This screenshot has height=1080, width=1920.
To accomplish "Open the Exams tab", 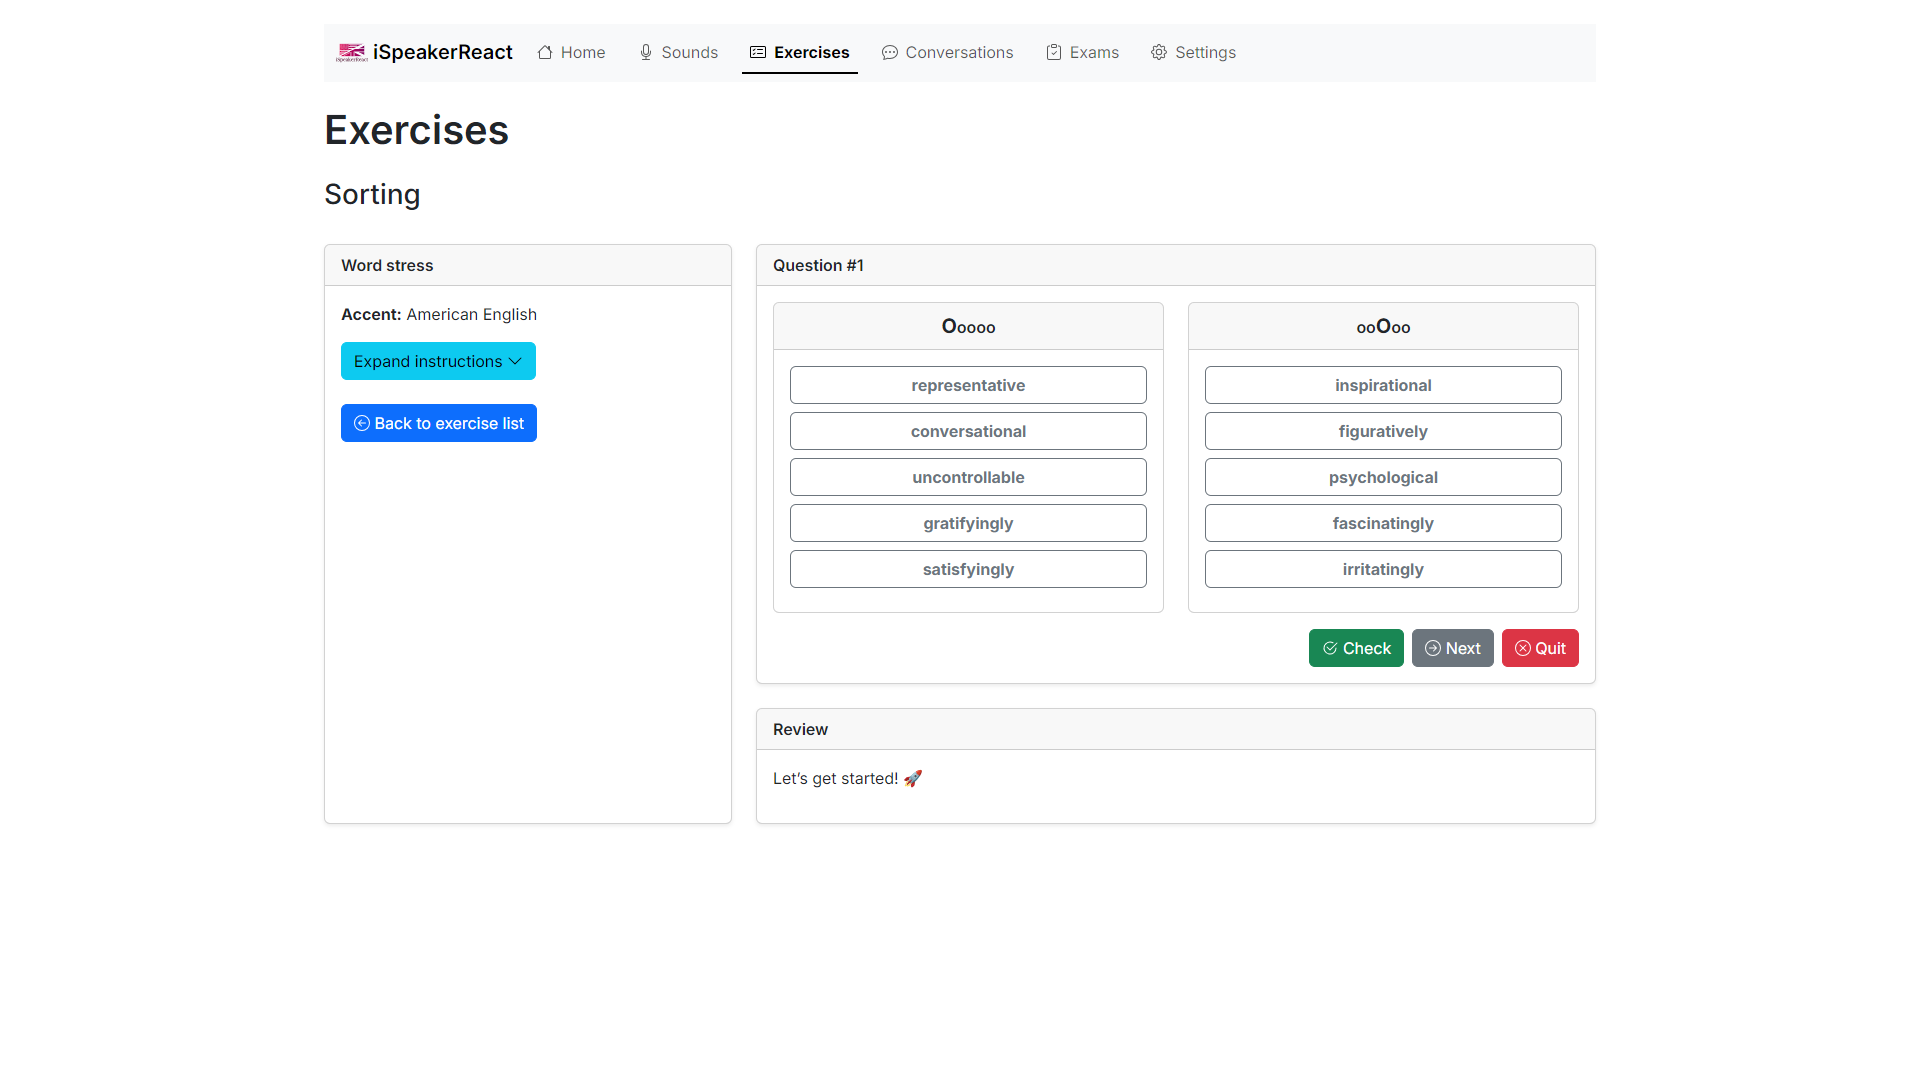I will click(x=1082, y=52).
